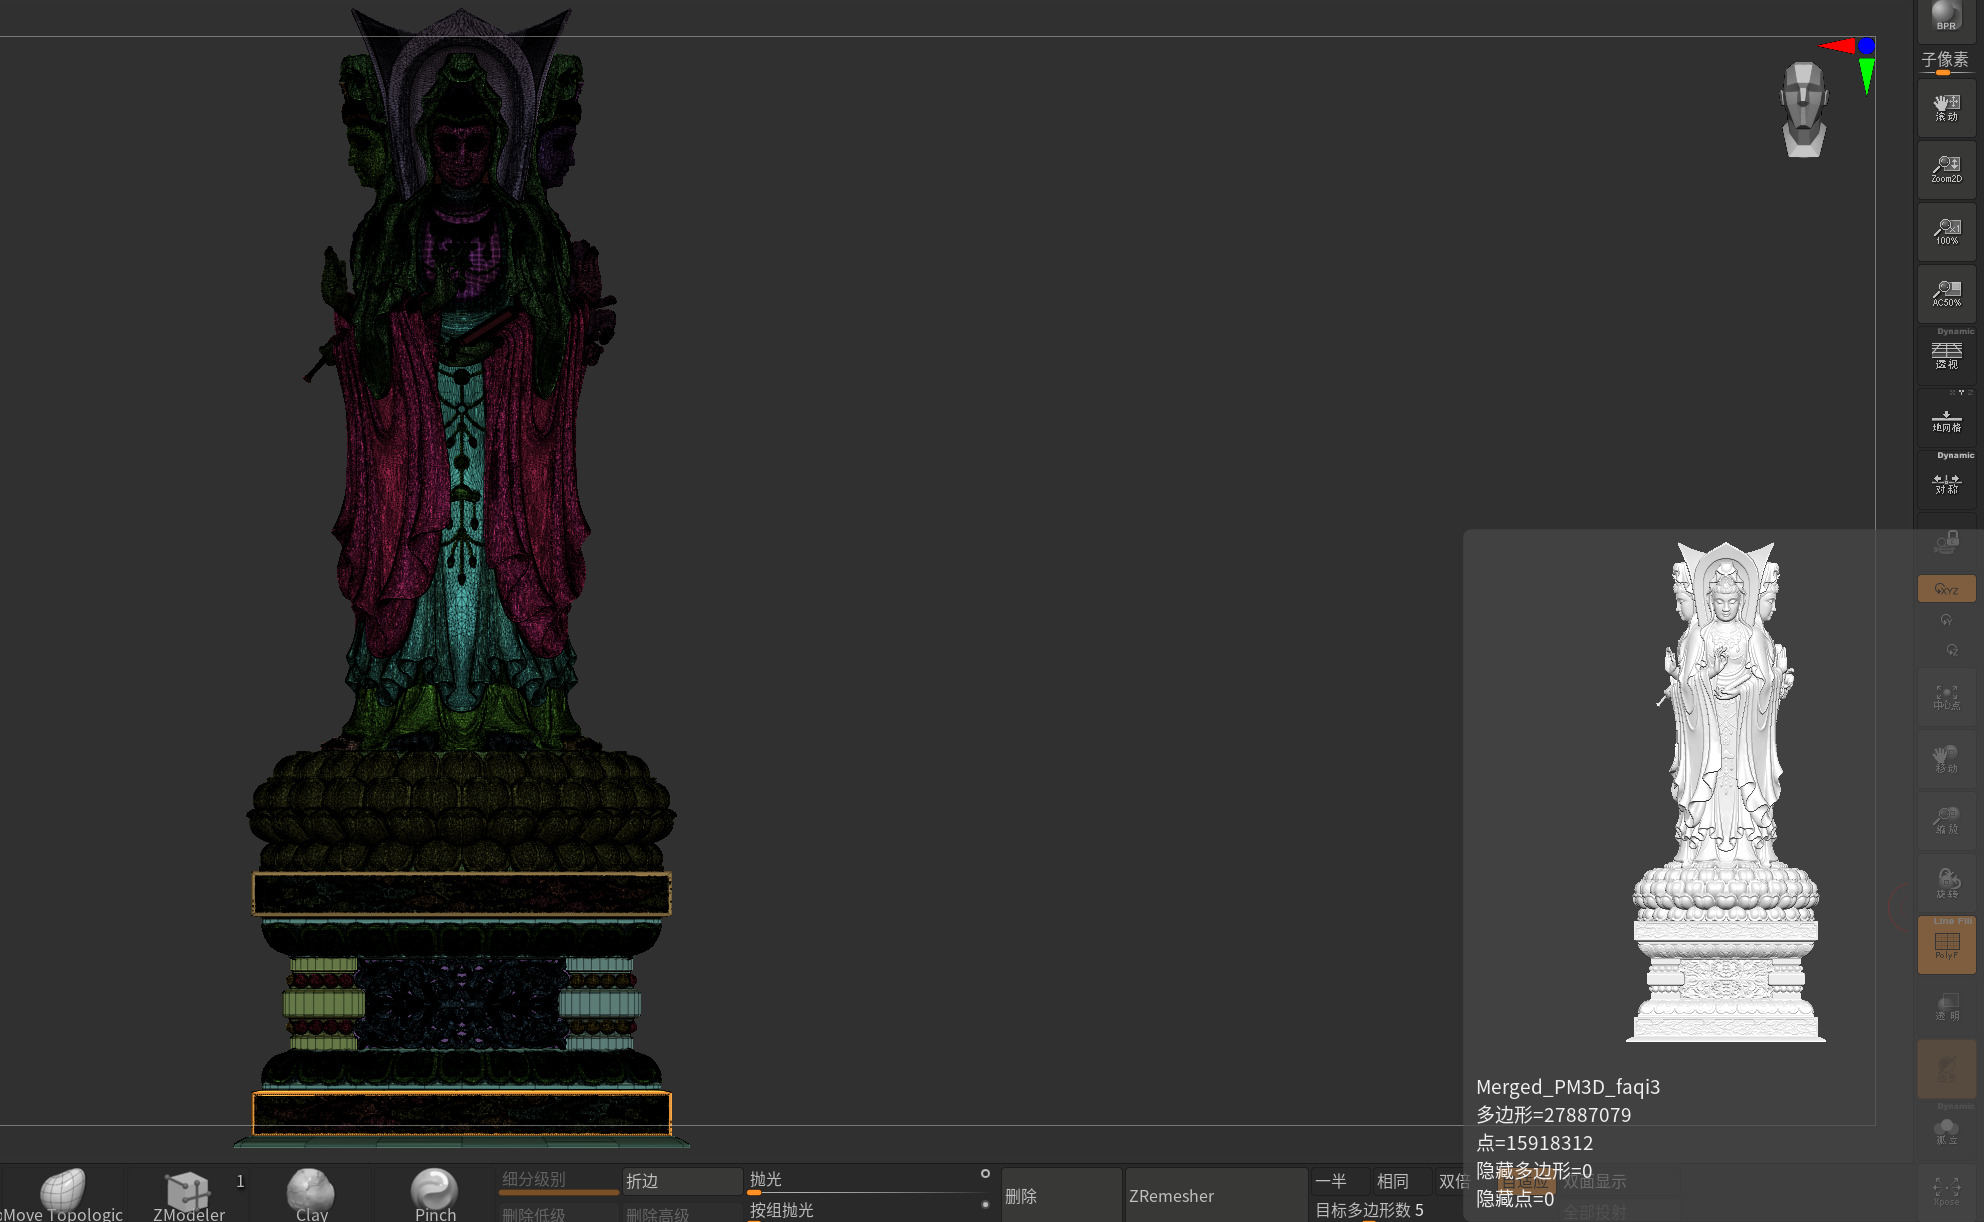Viewport: 1984px width, 1222px height.
Task: Toggle the 按组抛光 mode circle
Action: pos(985,1204)
